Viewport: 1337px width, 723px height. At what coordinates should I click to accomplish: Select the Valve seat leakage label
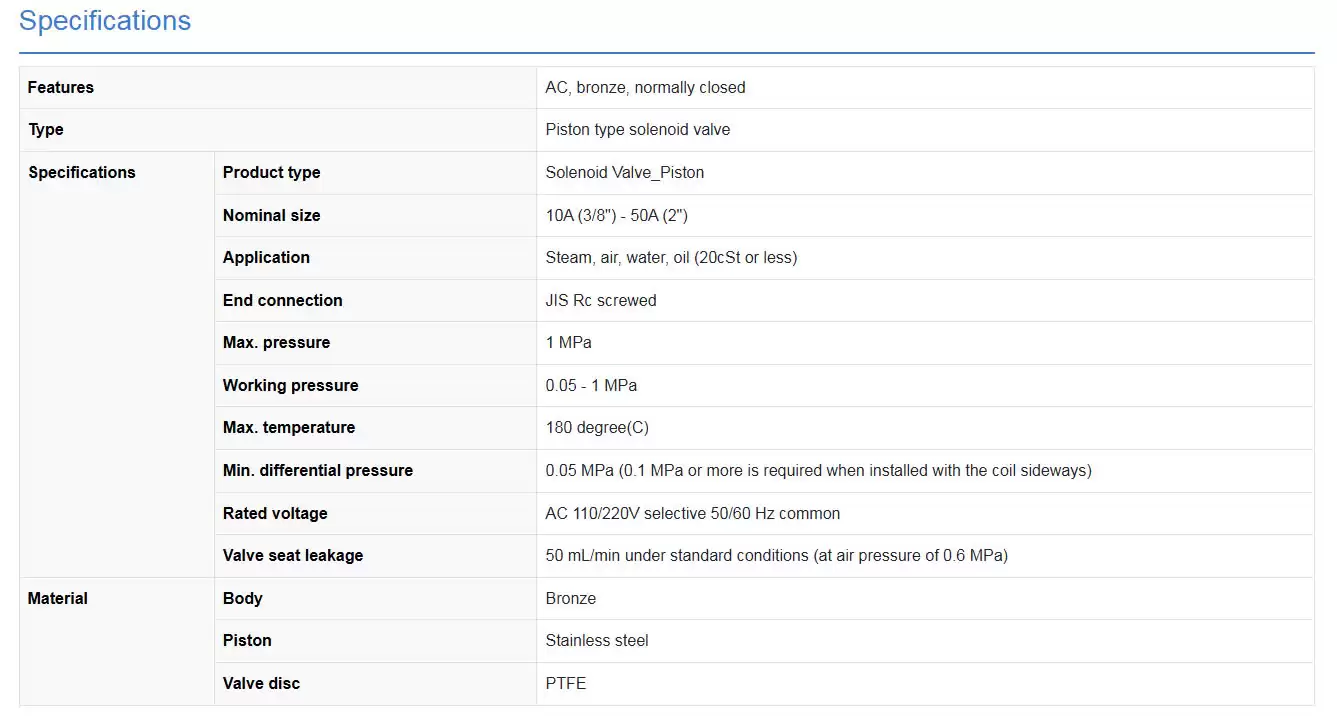293,555
